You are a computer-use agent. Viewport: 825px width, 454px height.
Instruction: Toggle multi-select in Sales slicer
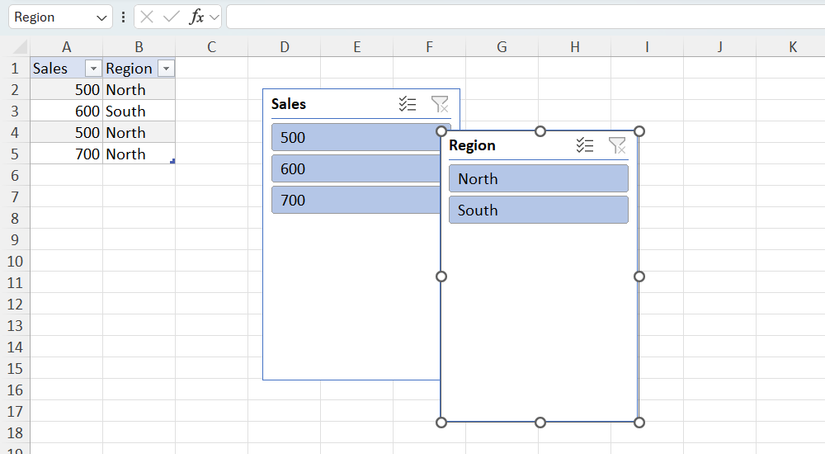click(407, 104)
